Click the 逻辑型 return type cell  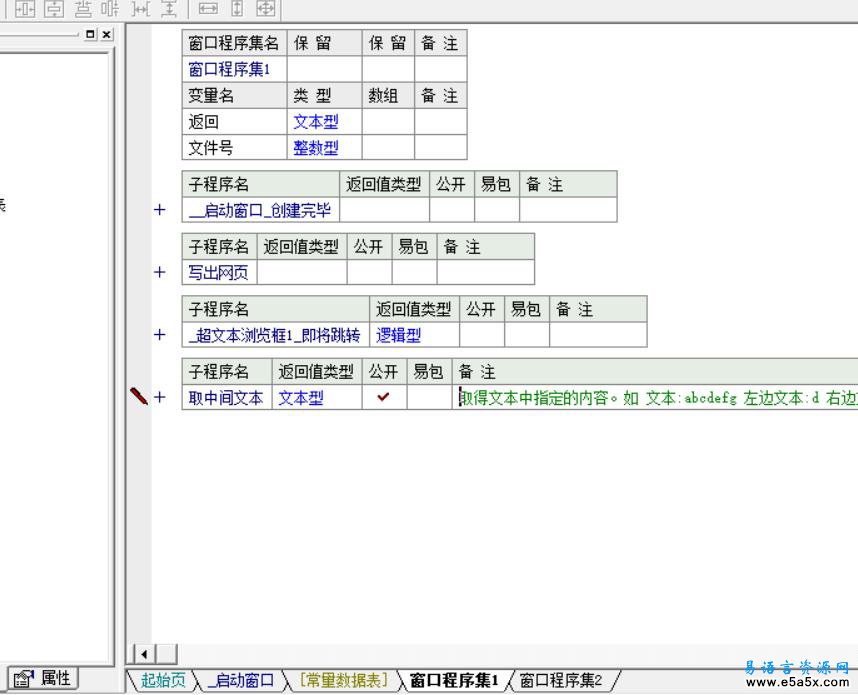[415, 334]
